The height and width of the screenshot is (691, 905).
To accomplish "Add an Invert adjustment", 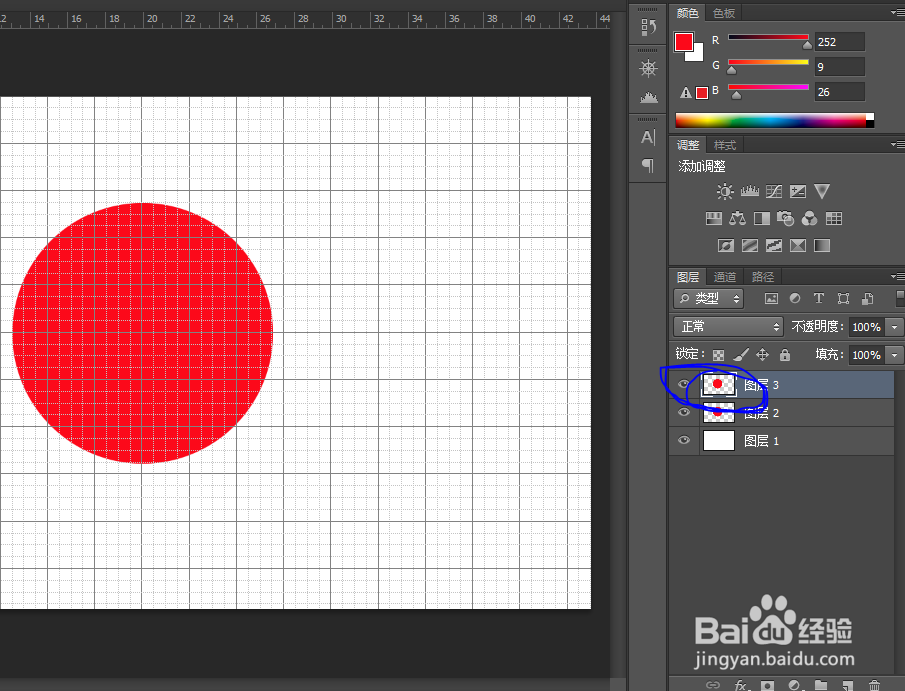I will 726,245.
